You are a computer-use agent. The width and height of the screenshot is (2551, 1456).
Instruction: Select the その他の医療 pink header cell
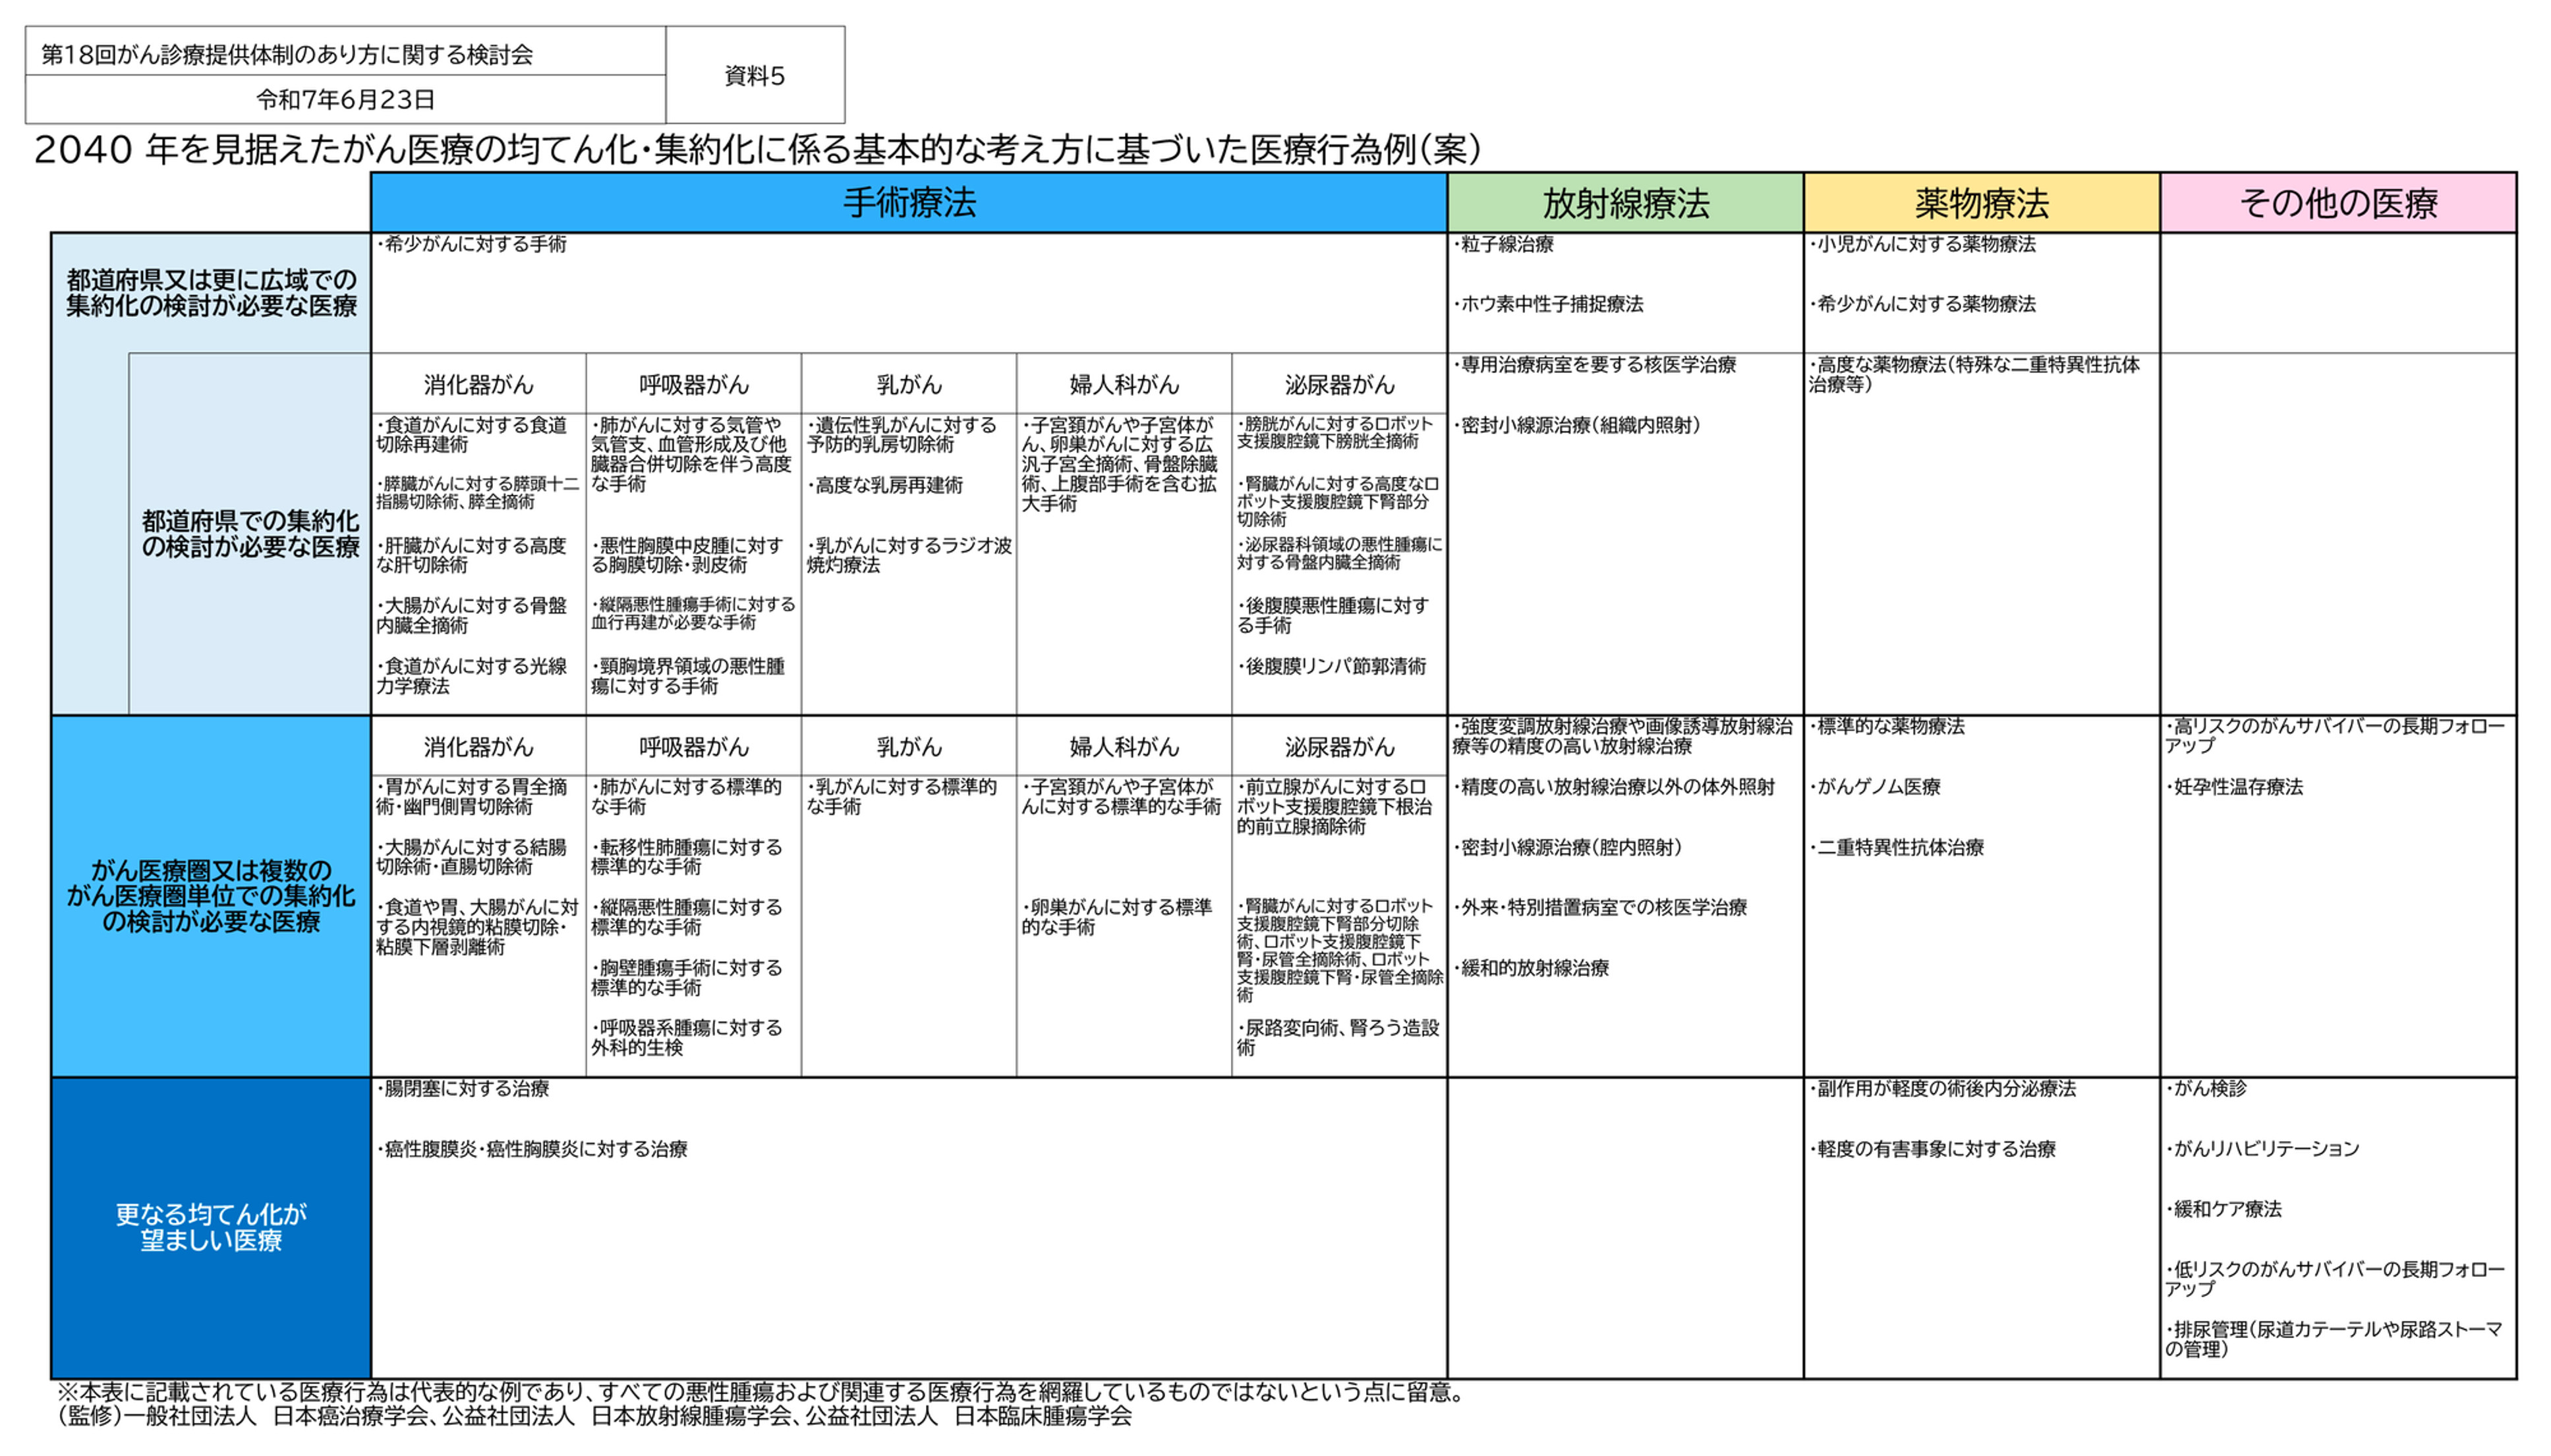pyautogui.click(x=2337, y=203)
